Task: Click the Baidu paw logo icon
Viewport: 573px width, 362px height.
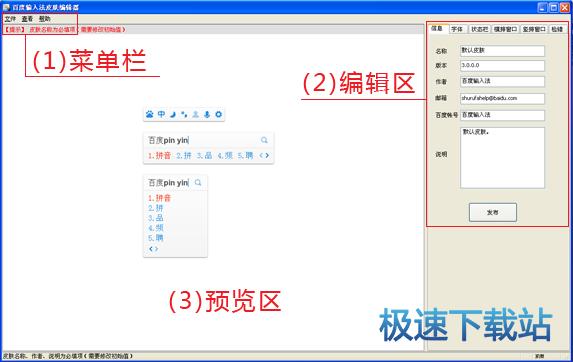Action: pos(149,114)
